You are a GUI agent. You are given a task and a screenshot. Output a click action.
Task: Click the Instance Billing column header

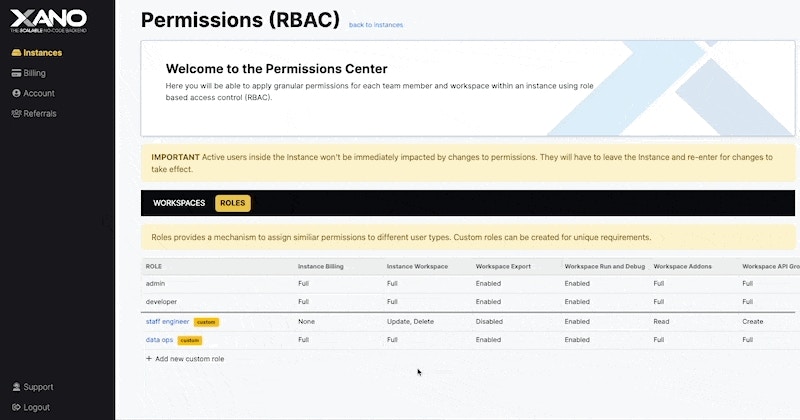pos(320,266)
